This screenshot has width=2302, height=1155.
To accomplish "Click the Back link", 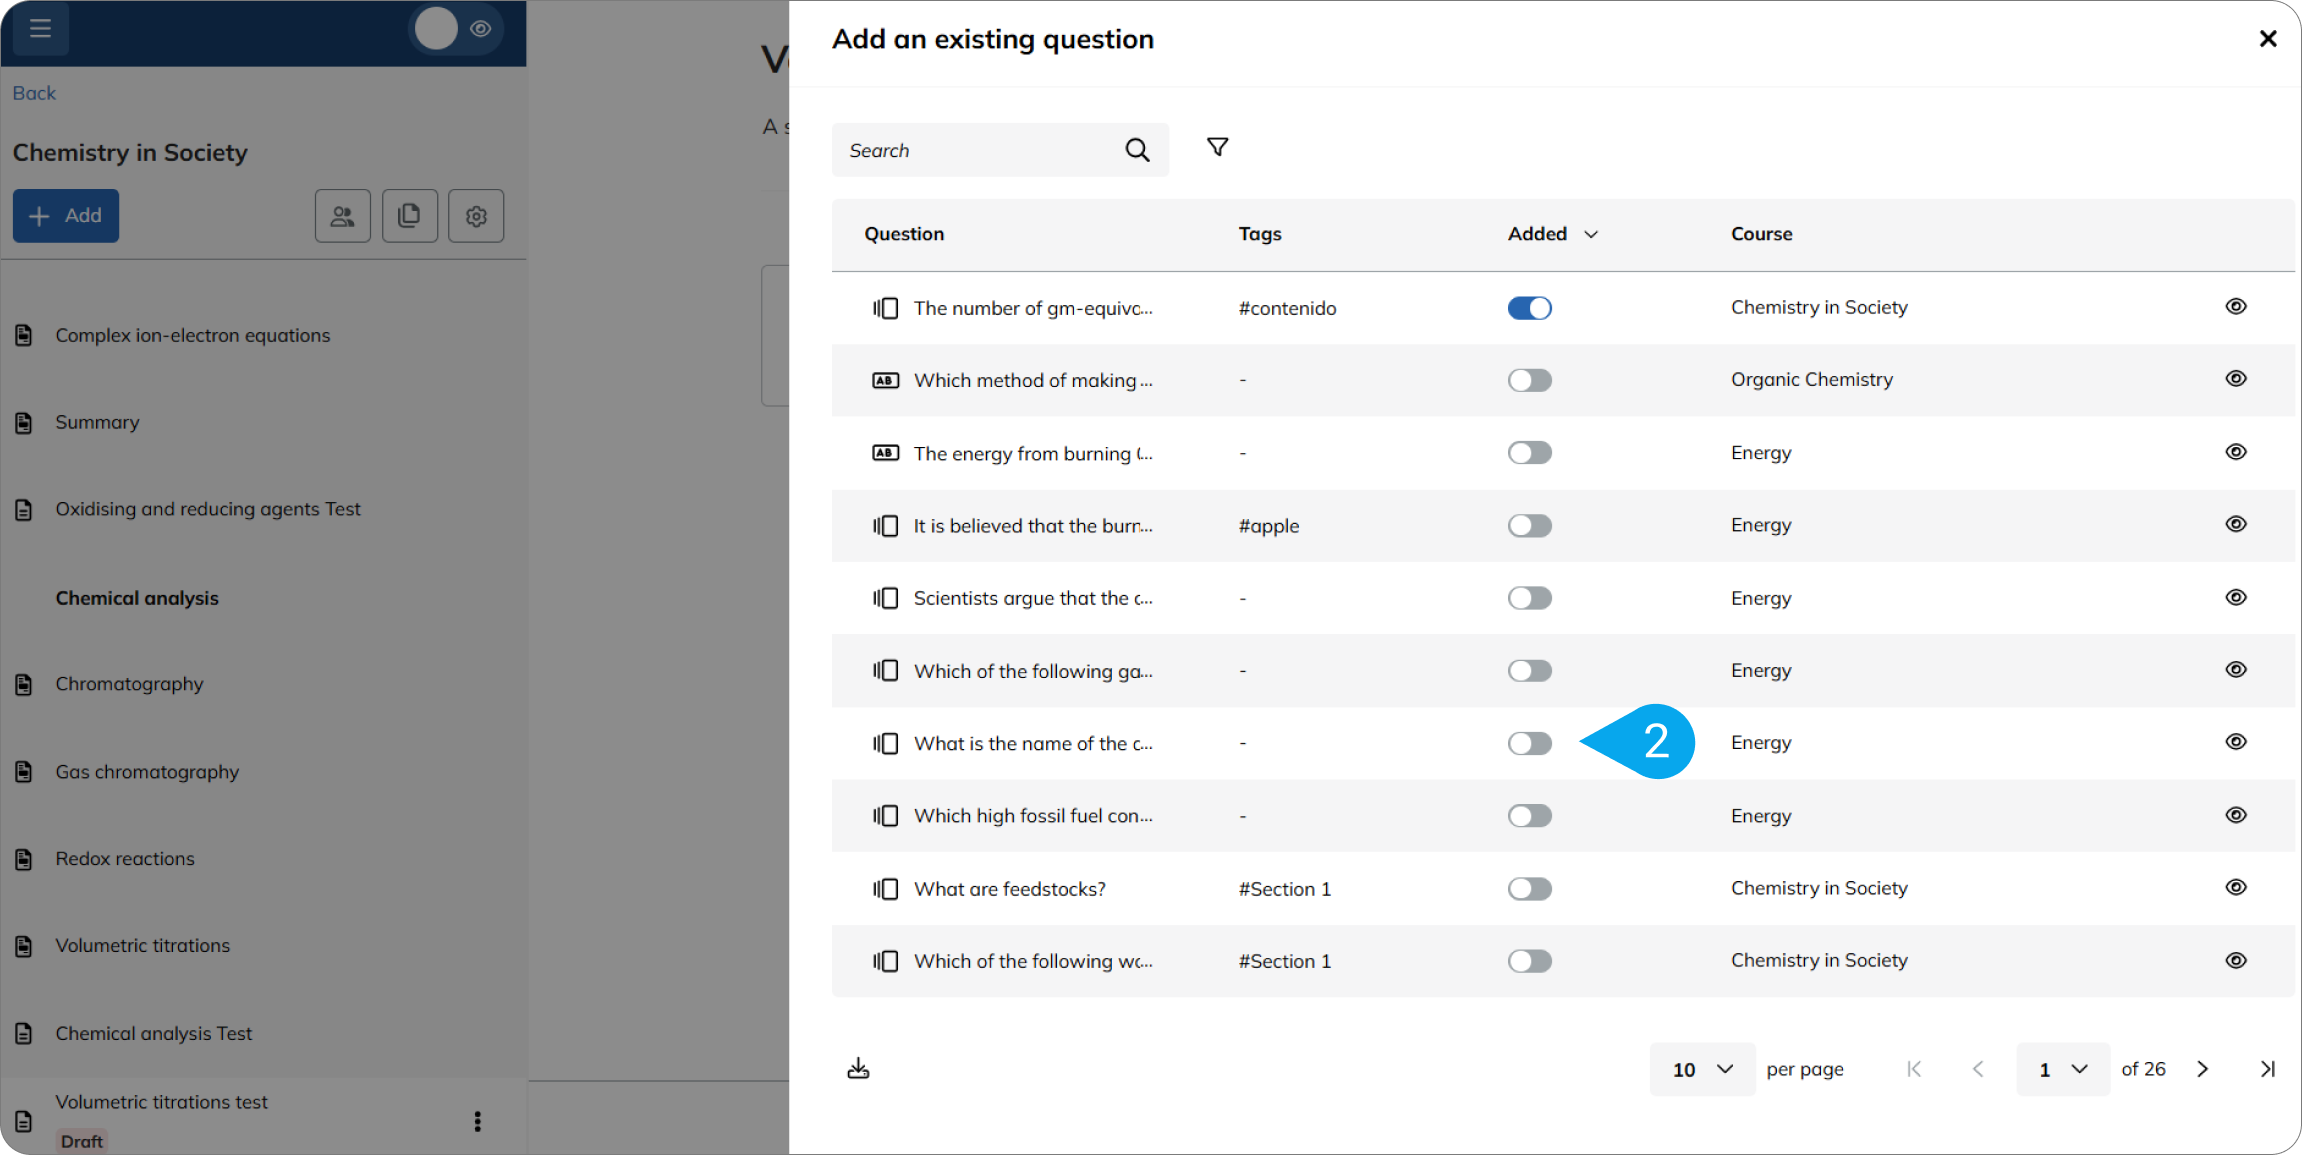I will (x=34, y=93).
